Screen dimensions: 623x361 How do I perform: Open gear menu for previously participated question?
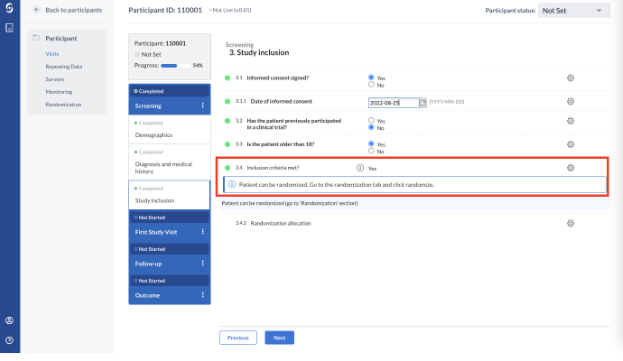click(570, 121)
